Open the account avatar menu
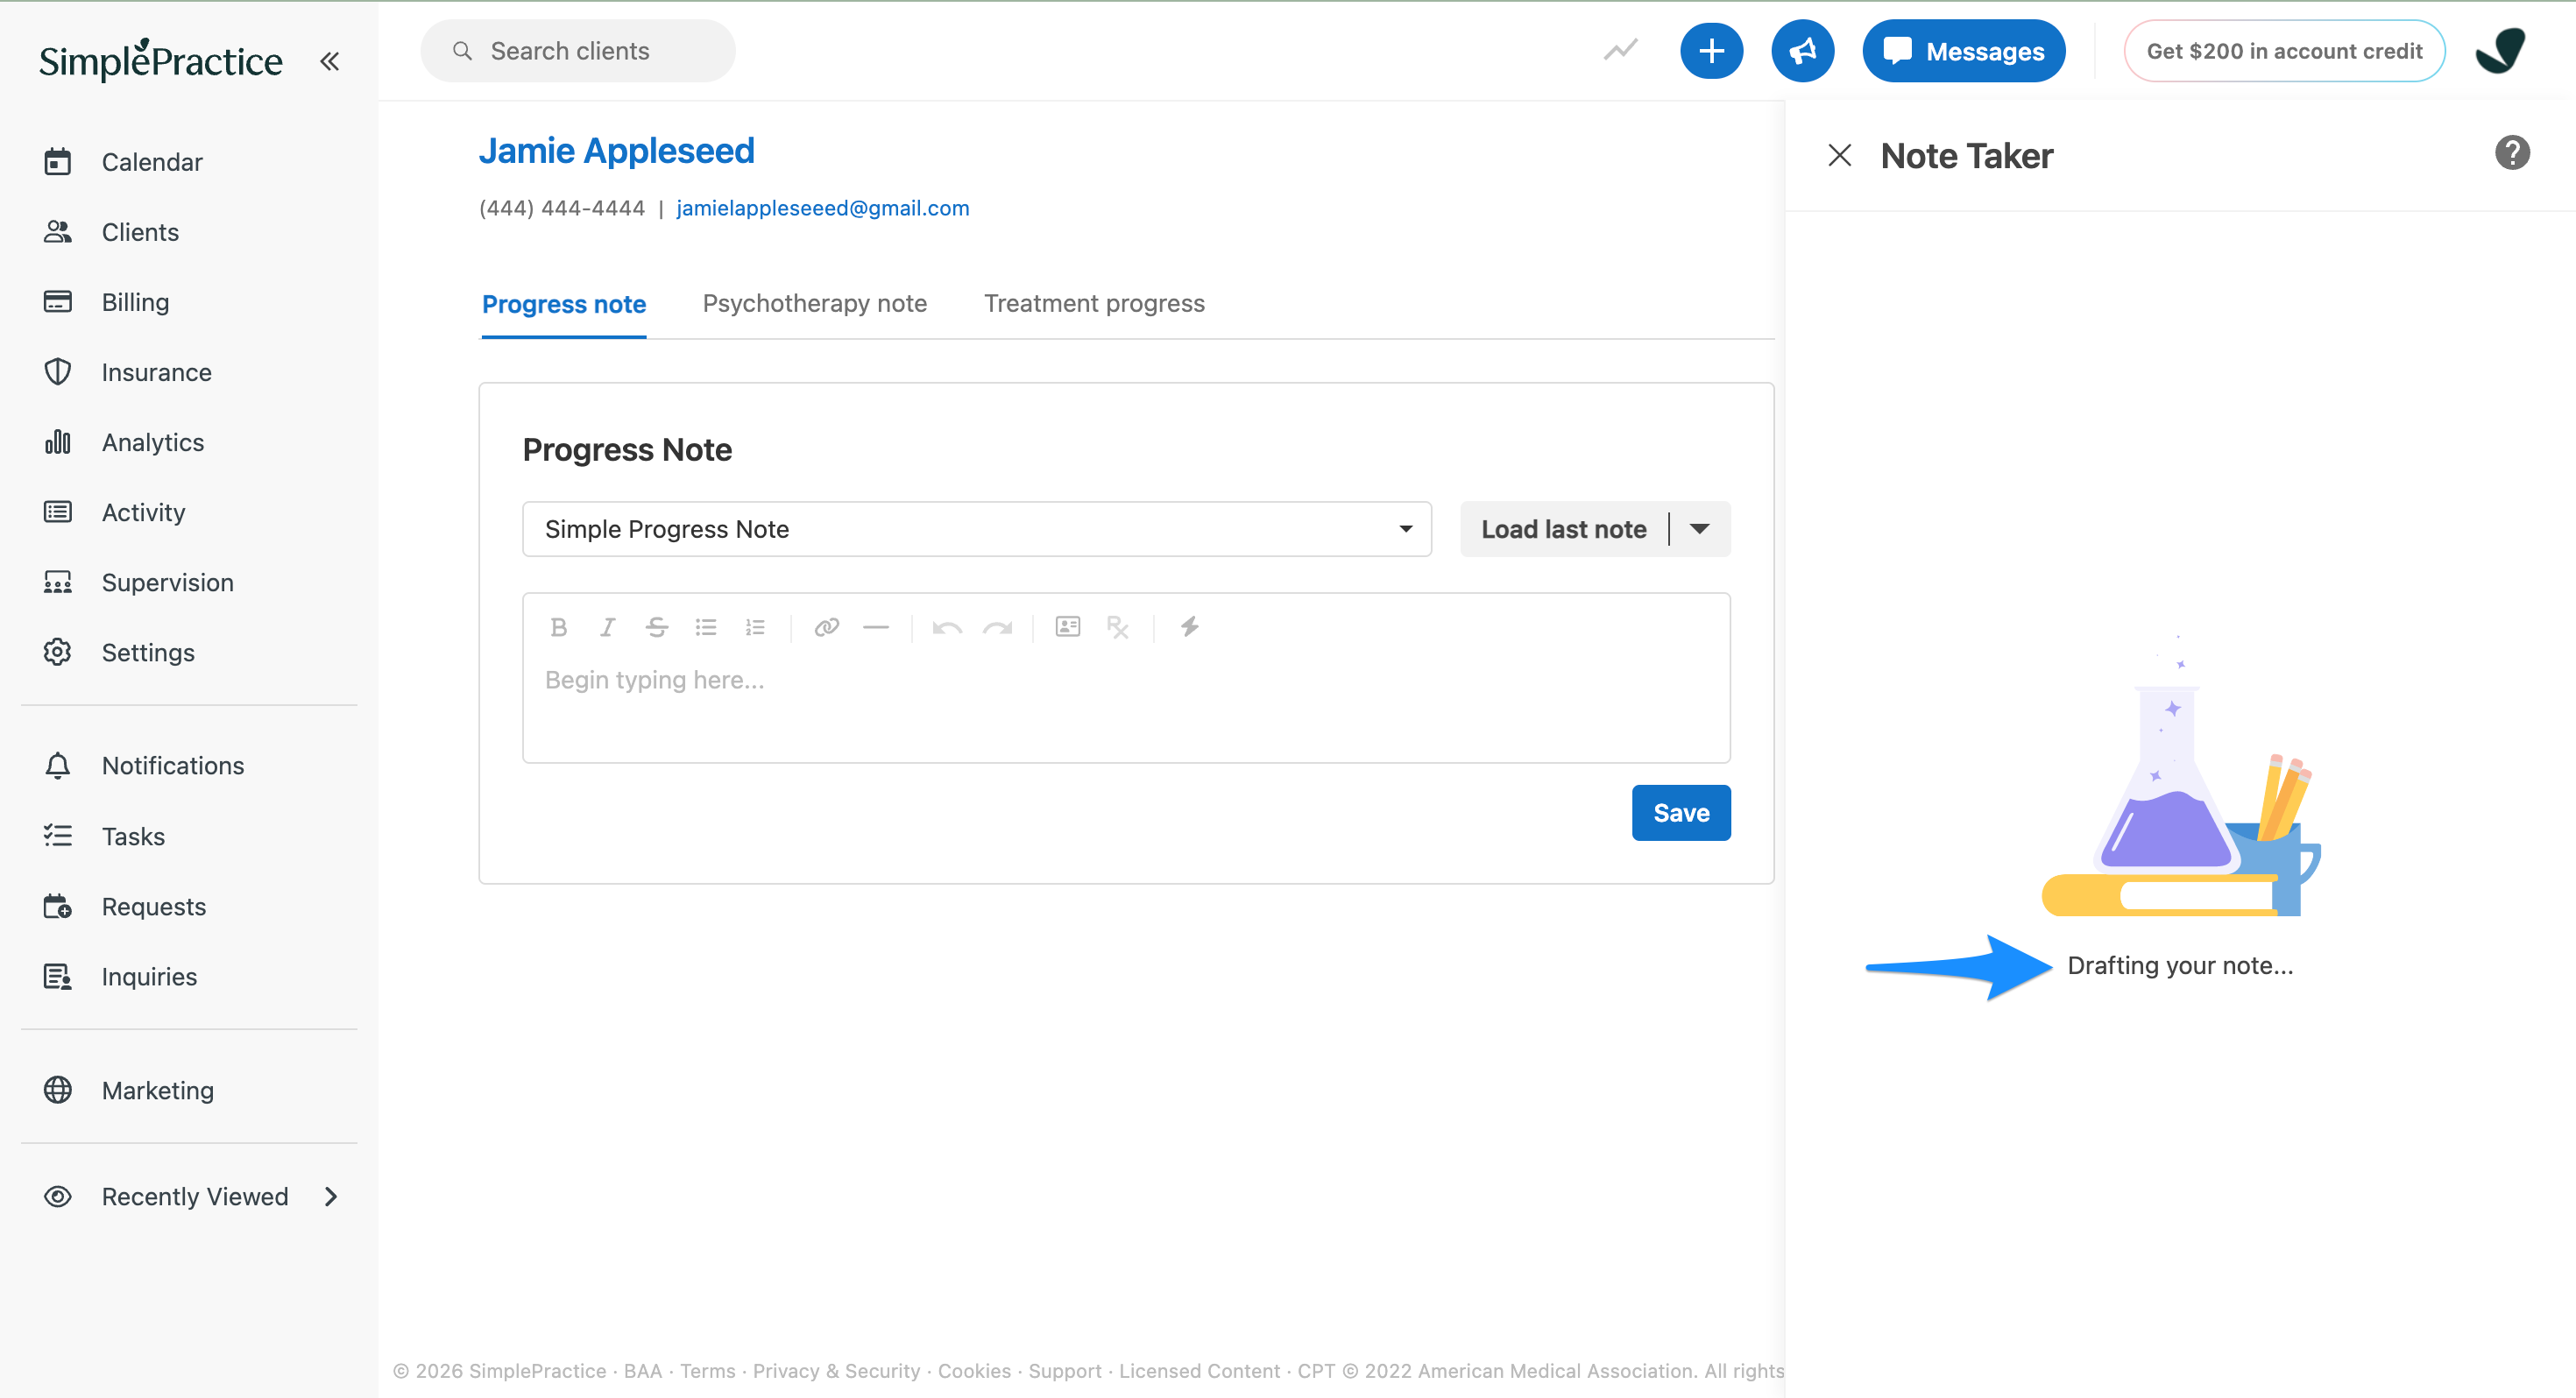Screen dimensions: 2576x1398 (2501, 51)
